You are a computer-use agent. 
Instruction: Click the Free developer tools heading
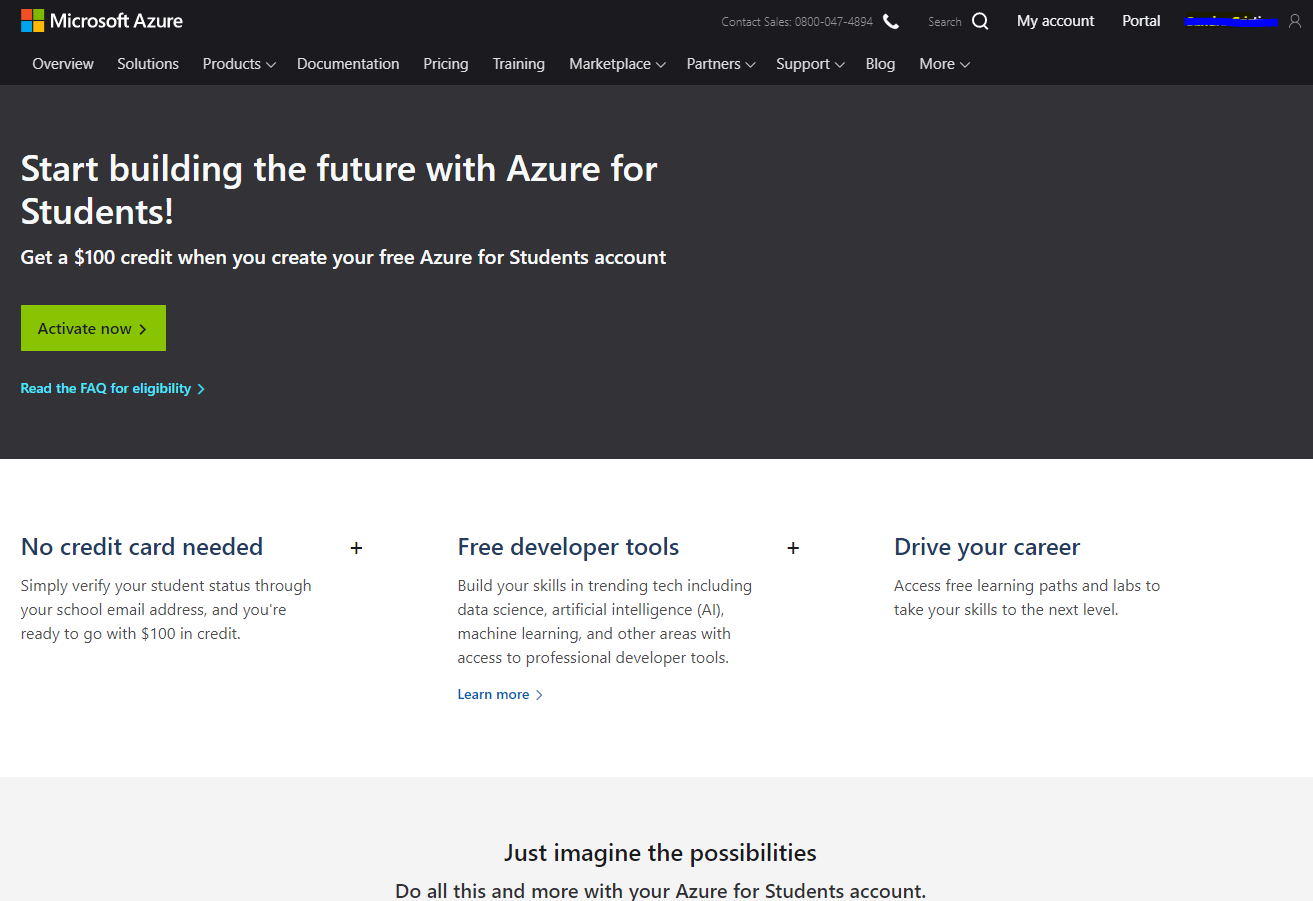click(x=568, y=547)
